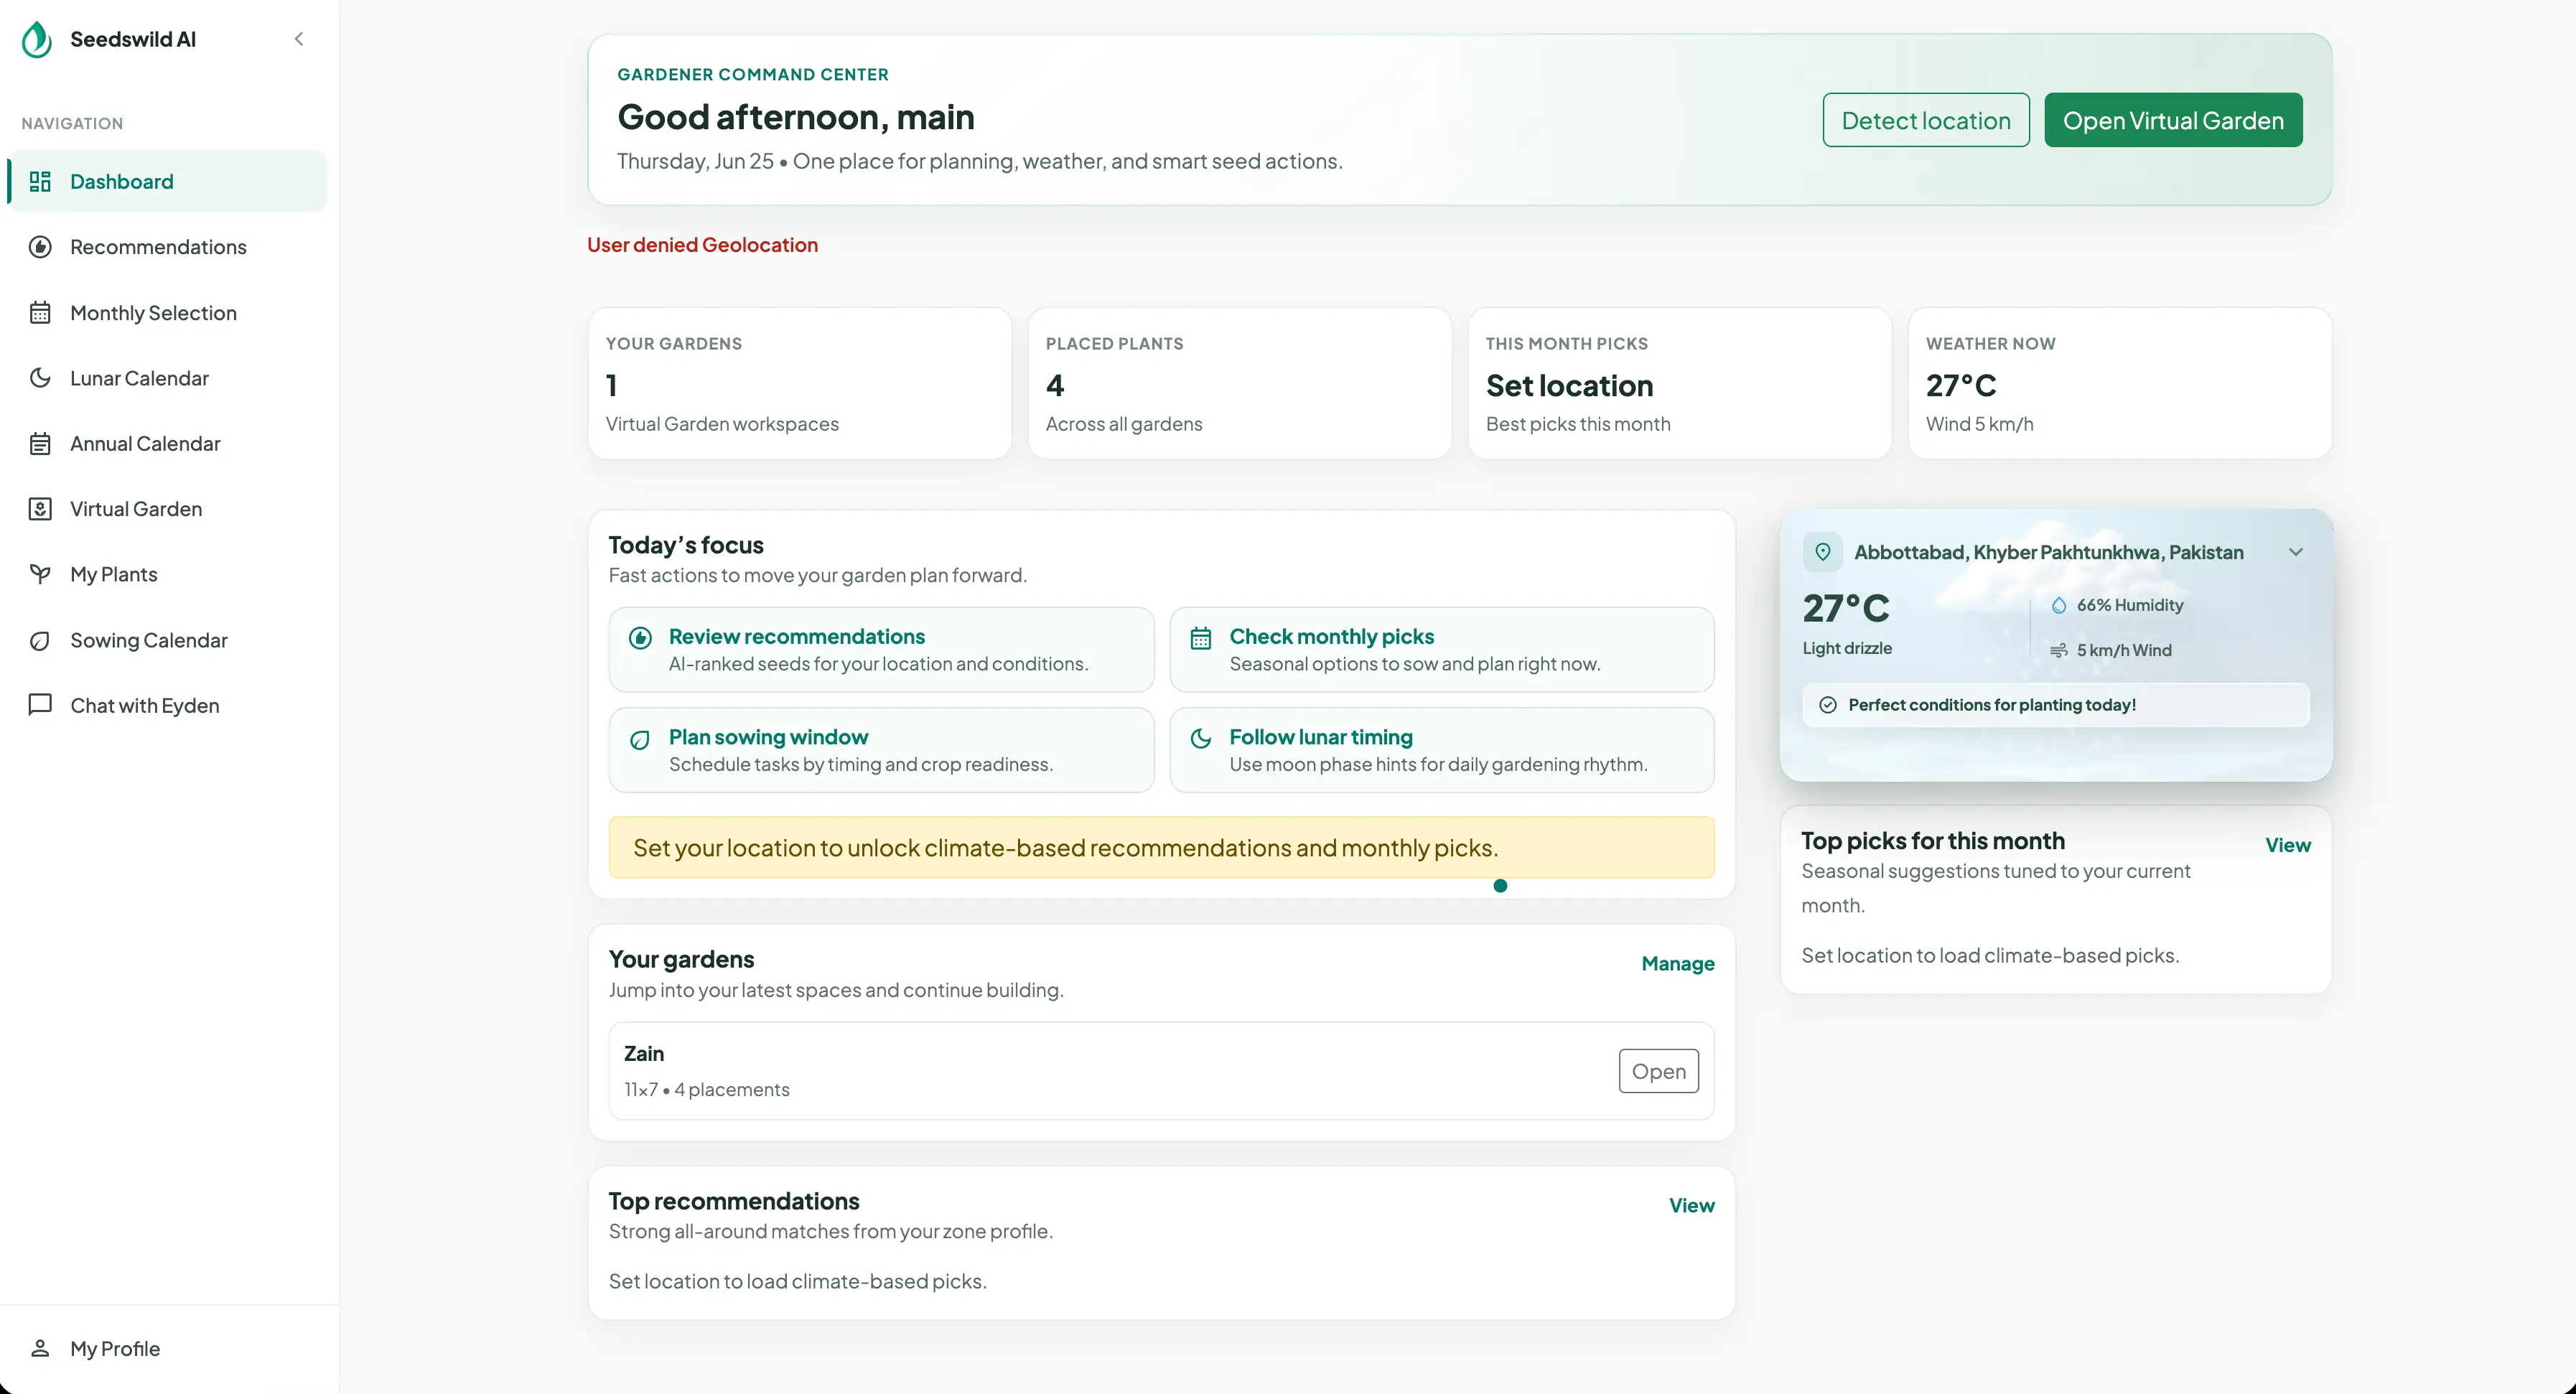
Task: Open Check monthly picks quick action
Action: point(1442,650)
